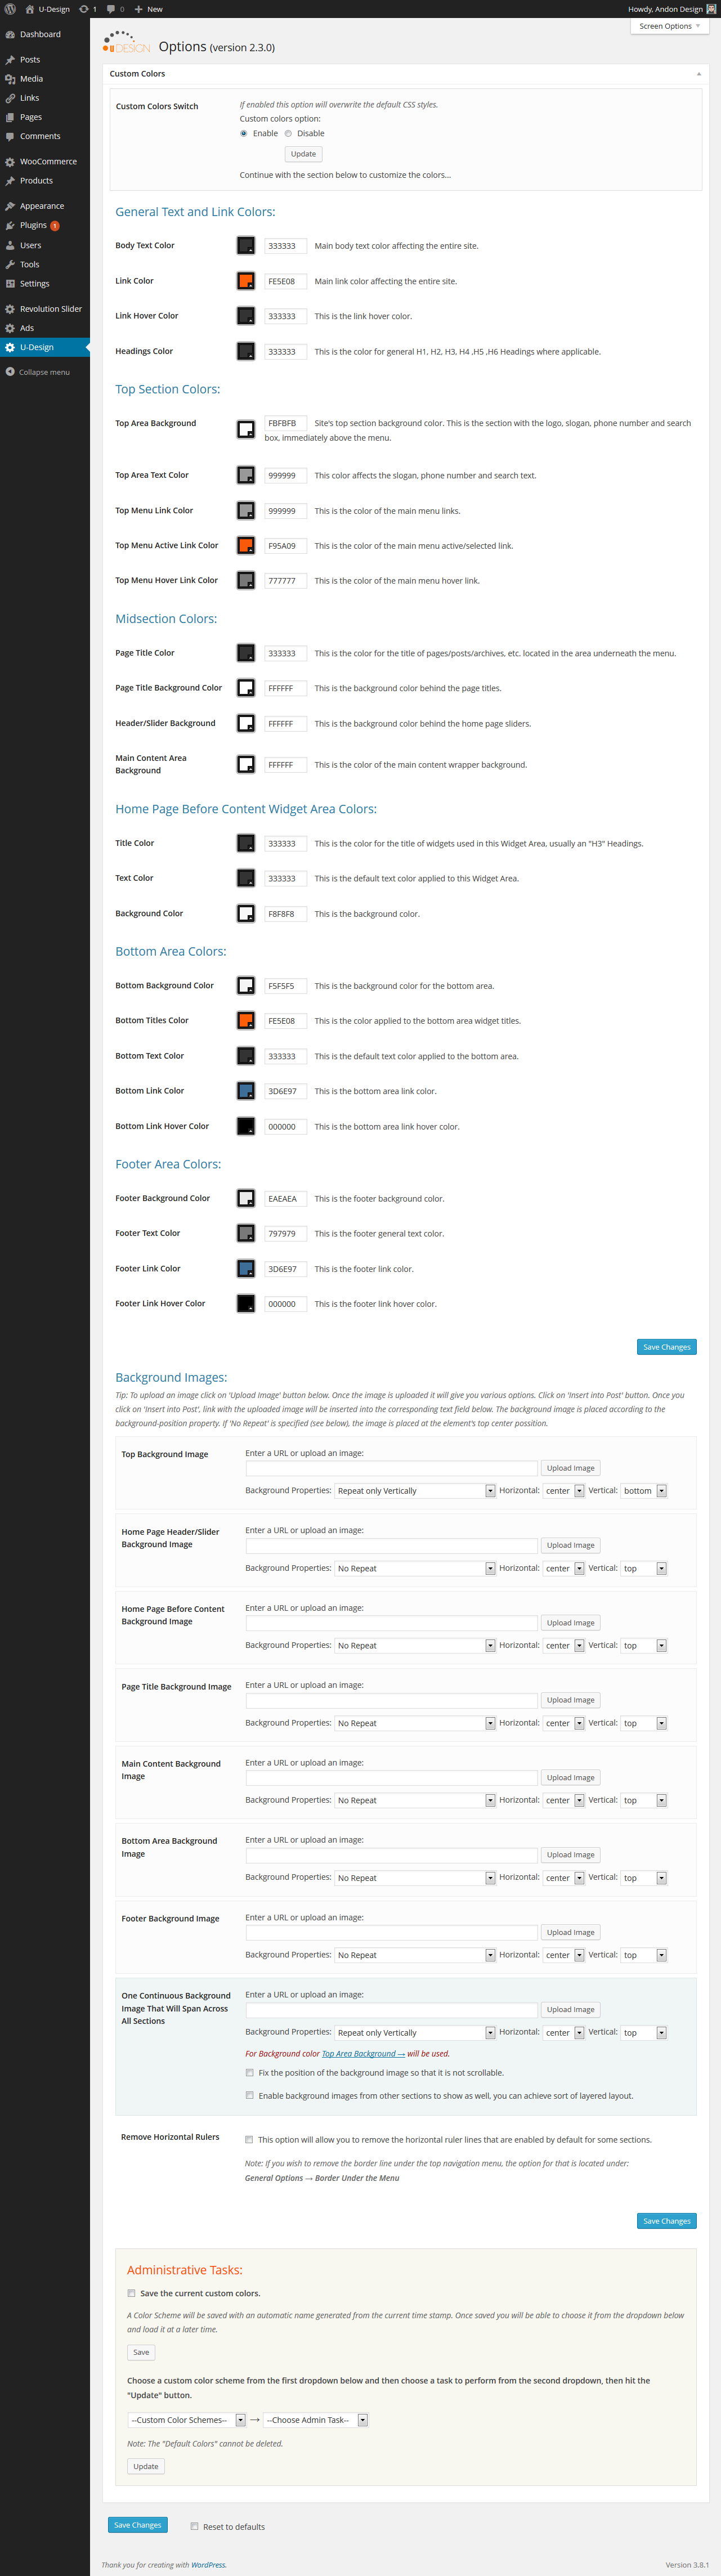Open the WooCommerce menu item
The width and height of the screenshot is (721, 2576).
[48, 161]
